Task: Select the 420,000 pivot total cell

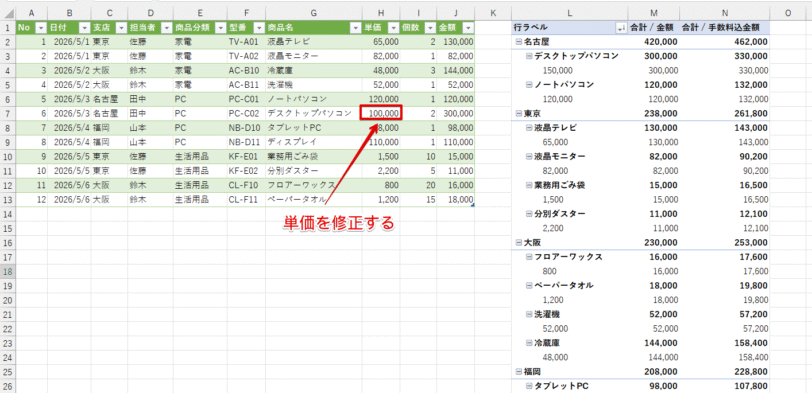Action: pyautogui.click(x=654, y=41)
